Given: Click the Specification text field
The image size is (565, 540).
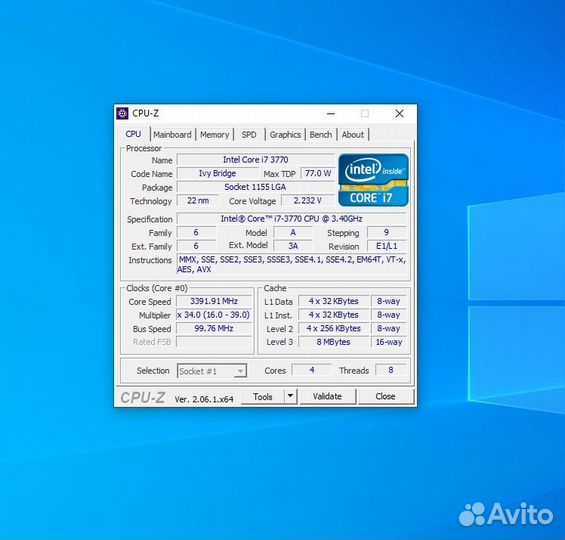Looking at the screenshot, I should tap(292, 219).
